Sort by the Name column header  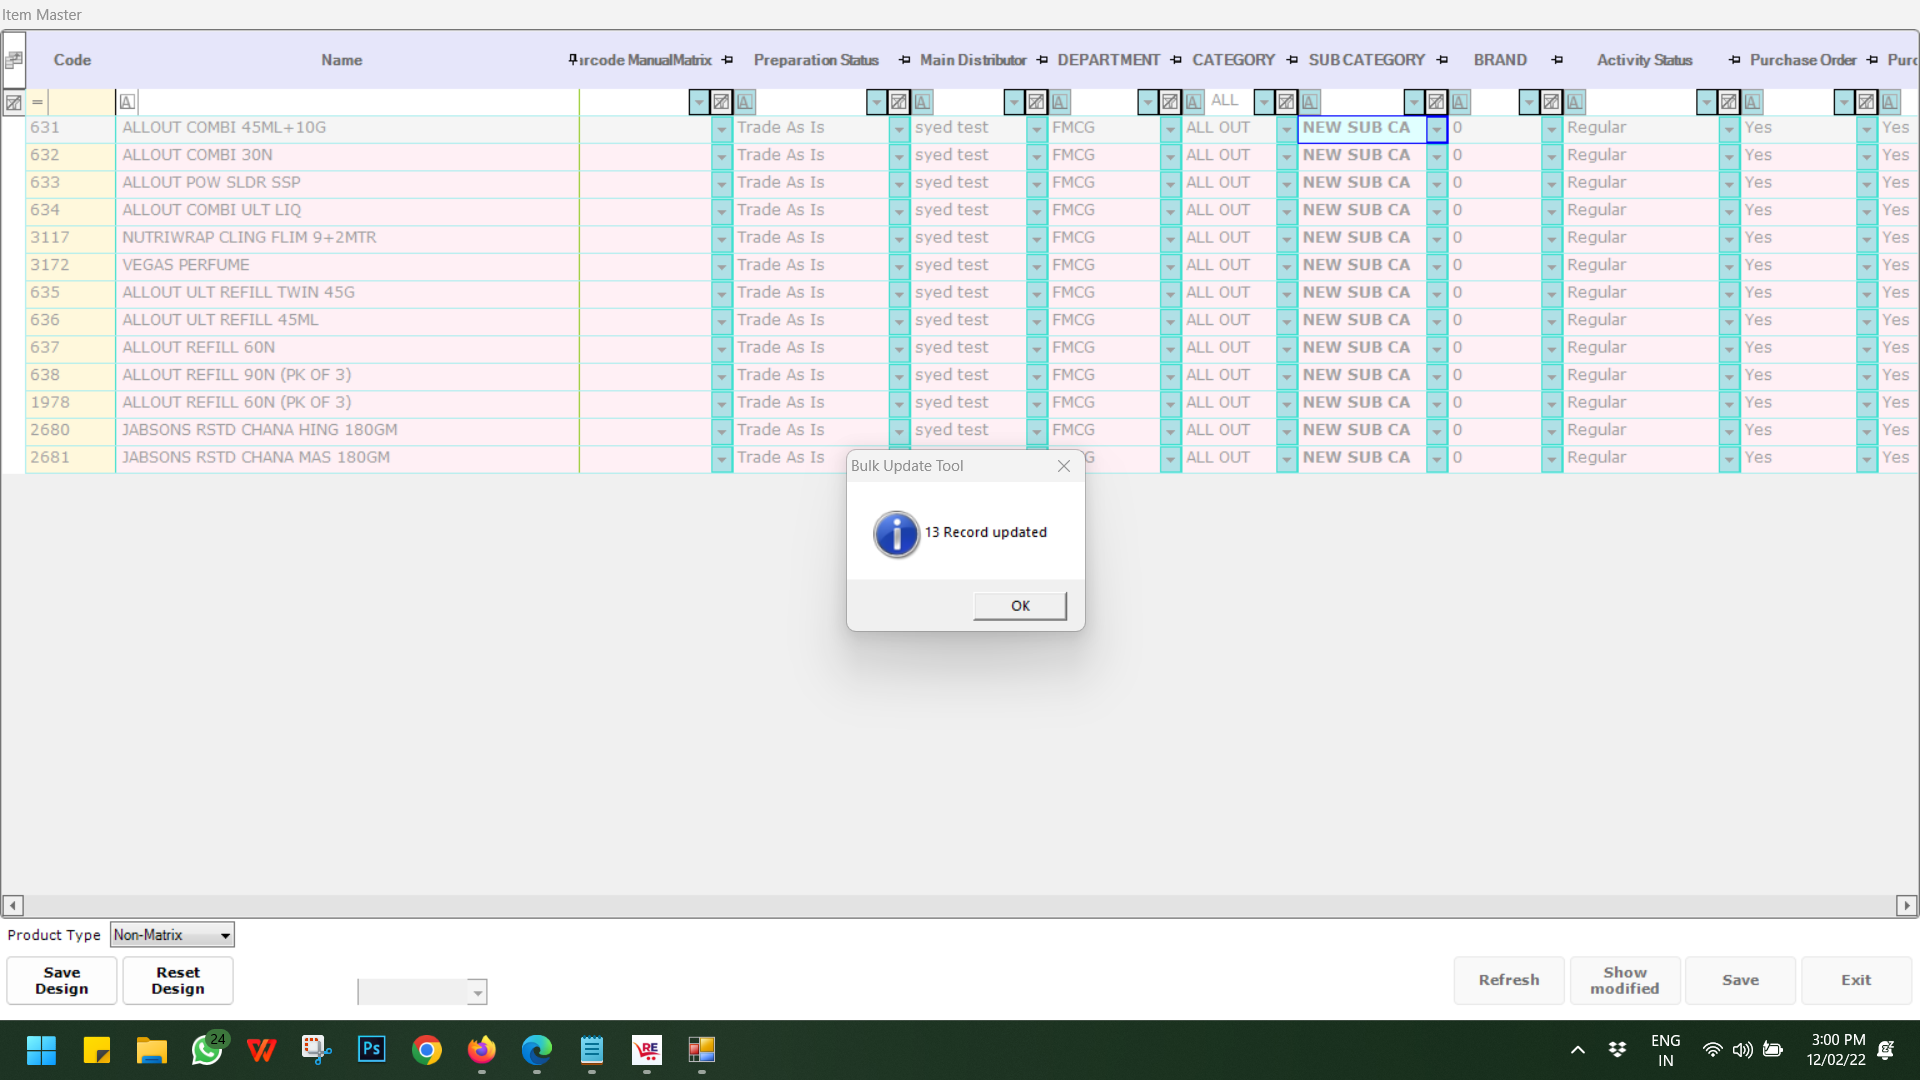click(341, 60)
